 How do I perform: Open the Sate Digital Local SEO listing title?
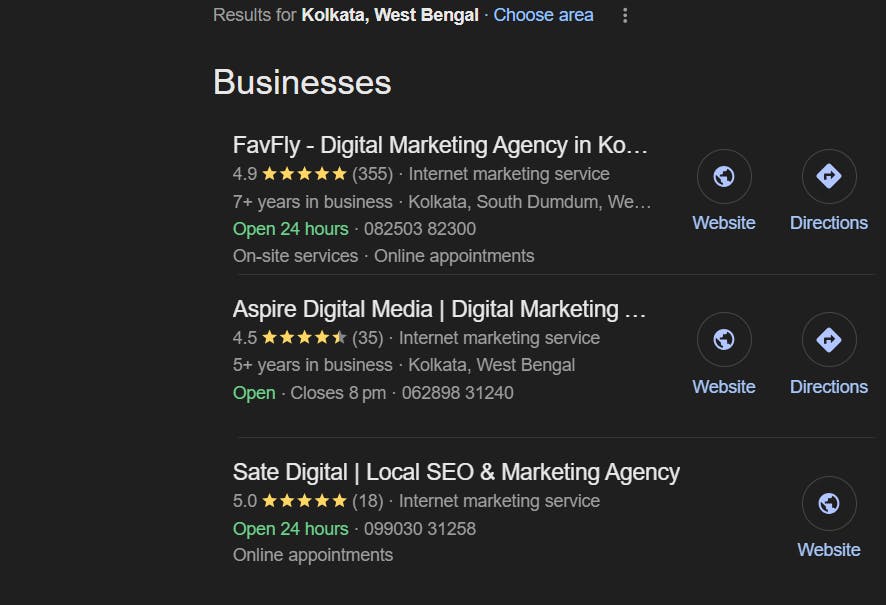(x=456, y=472)
